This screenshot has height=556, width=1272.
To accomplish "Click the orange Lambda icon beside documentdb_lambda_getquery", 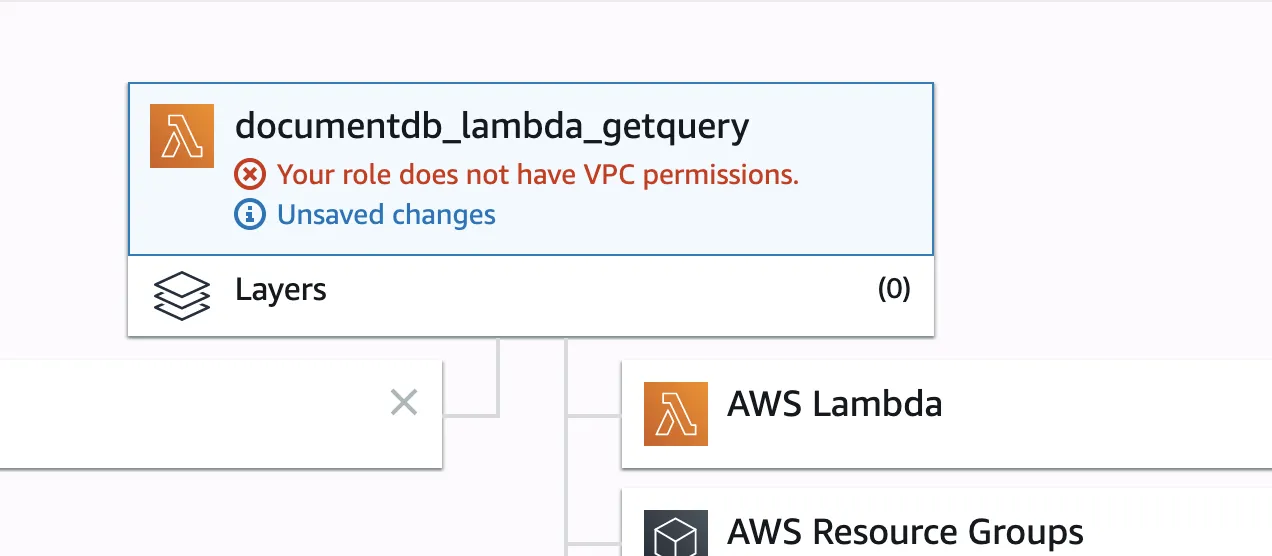I will [x=182, y=136].
